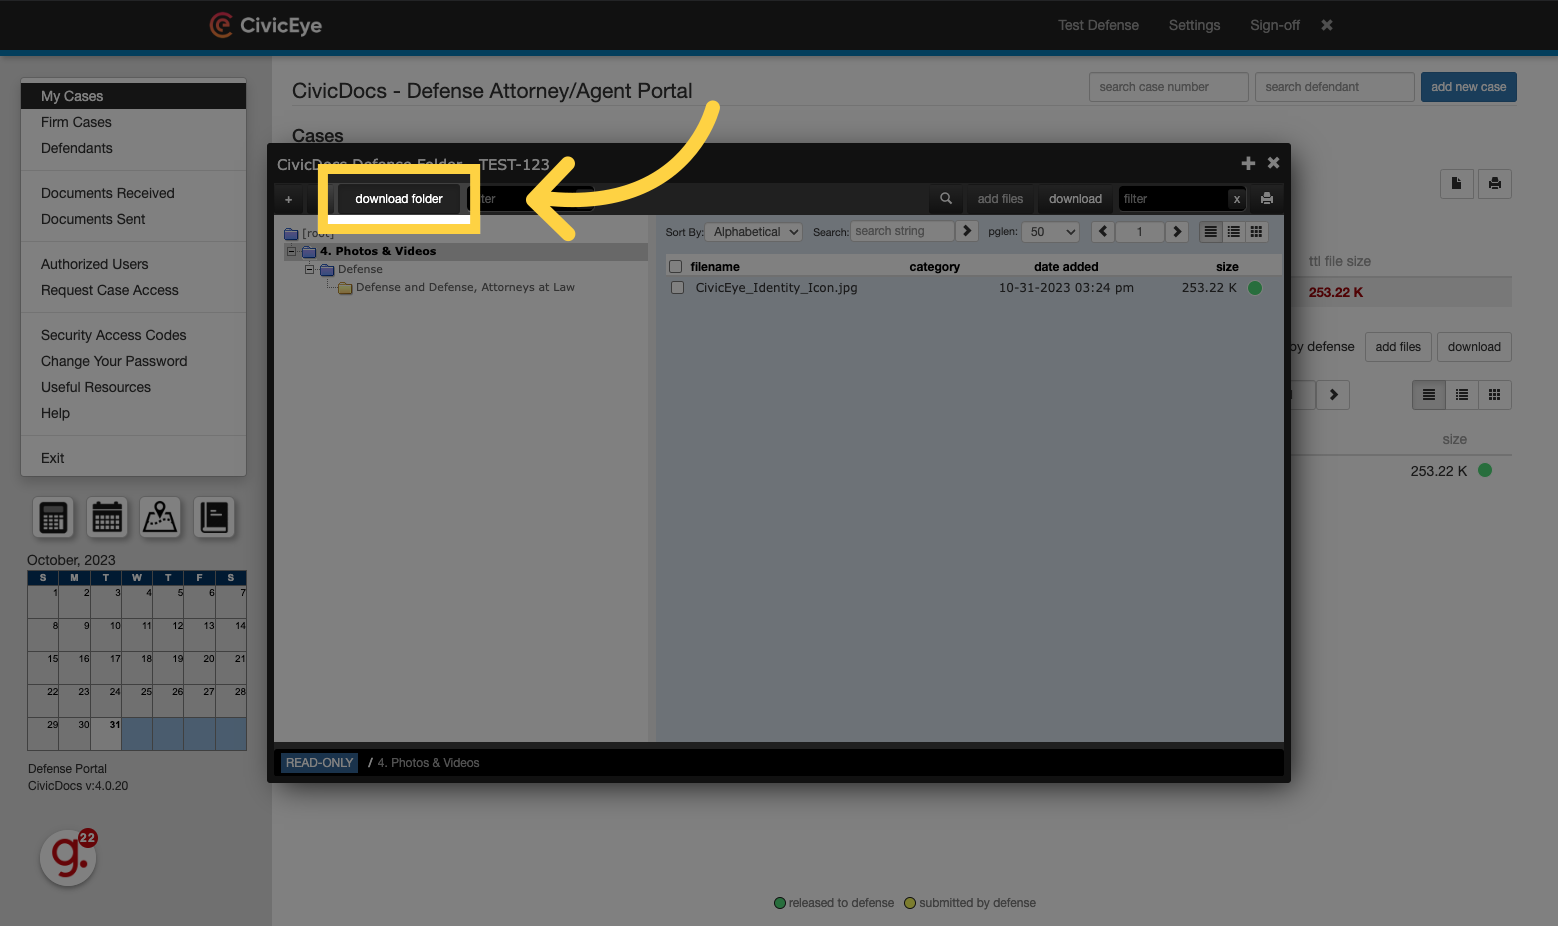Open Defendants in the sidebar
The height and width of the screenshot is (926, 1558).
pos(77,148)
